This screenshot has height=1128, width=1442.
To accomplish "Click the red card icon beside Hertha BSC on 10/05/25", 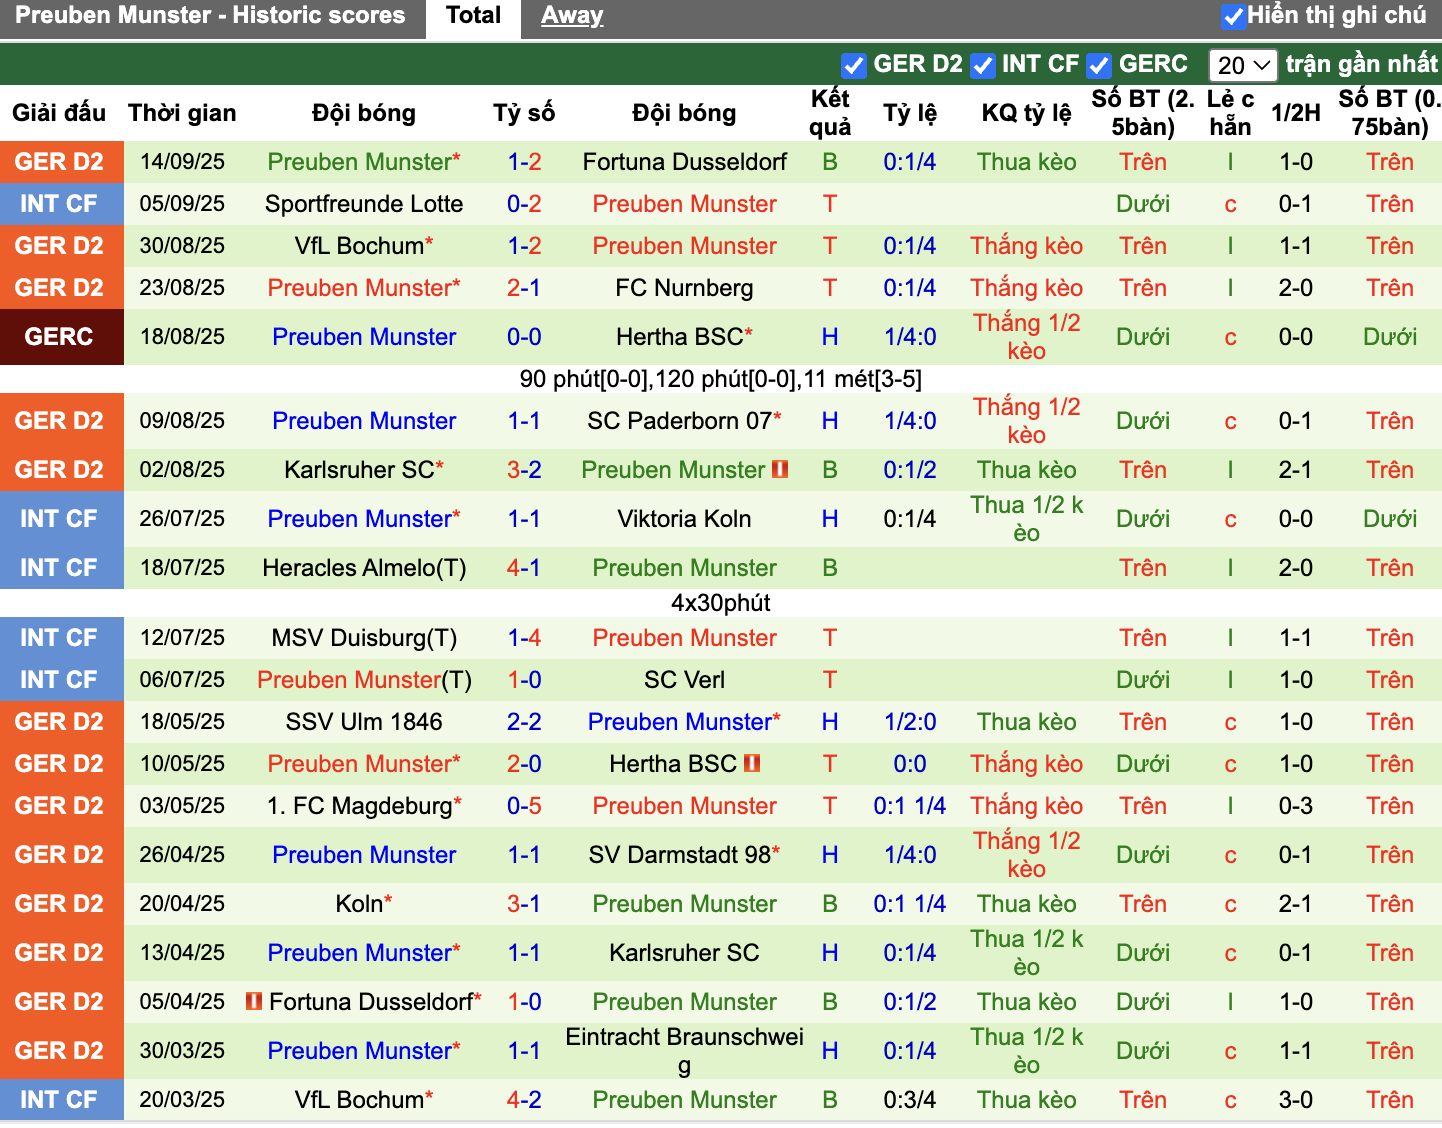I will point(752,763).
